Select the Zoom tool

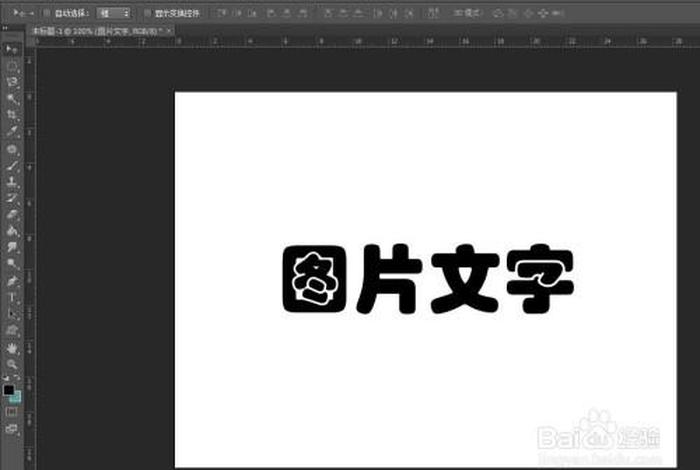[x=12, y=364]
